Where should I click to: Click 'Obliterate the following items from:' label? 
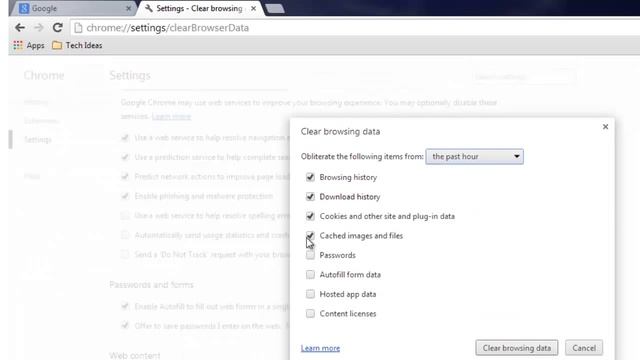(362, 157)
